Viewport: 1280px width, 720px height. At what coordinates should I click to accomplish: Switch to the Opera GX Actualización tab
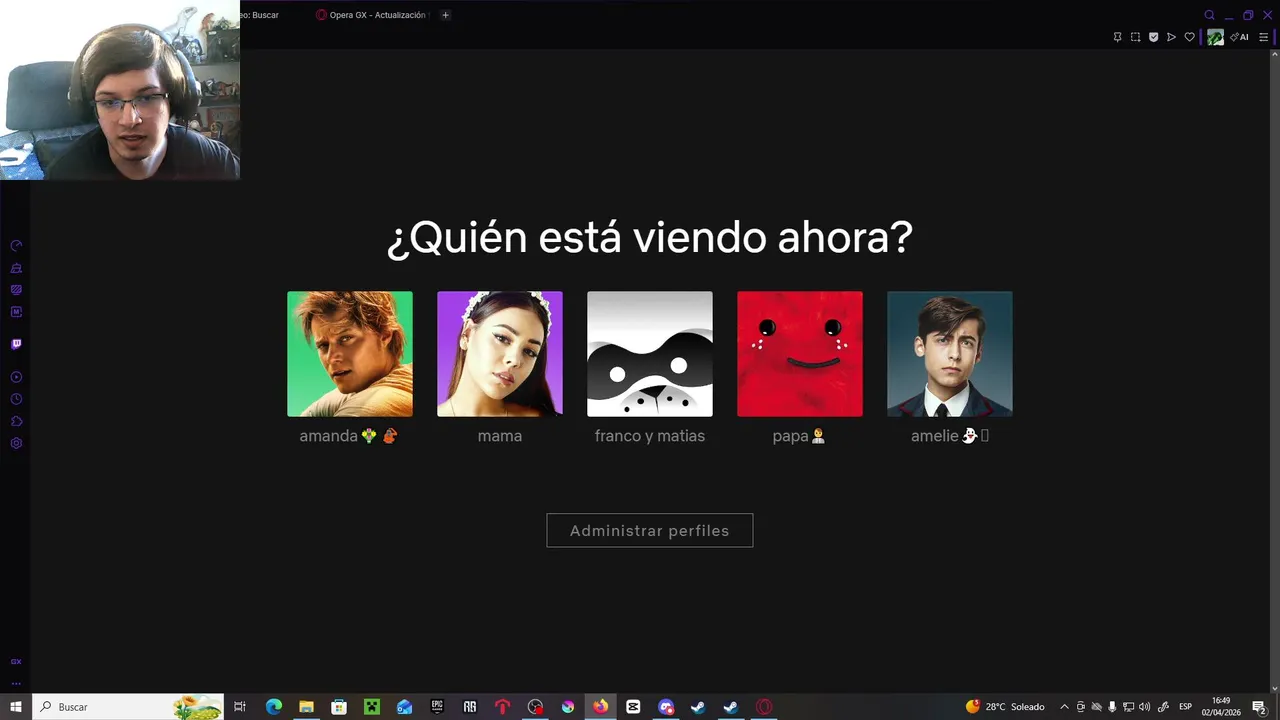pos(371,15)
